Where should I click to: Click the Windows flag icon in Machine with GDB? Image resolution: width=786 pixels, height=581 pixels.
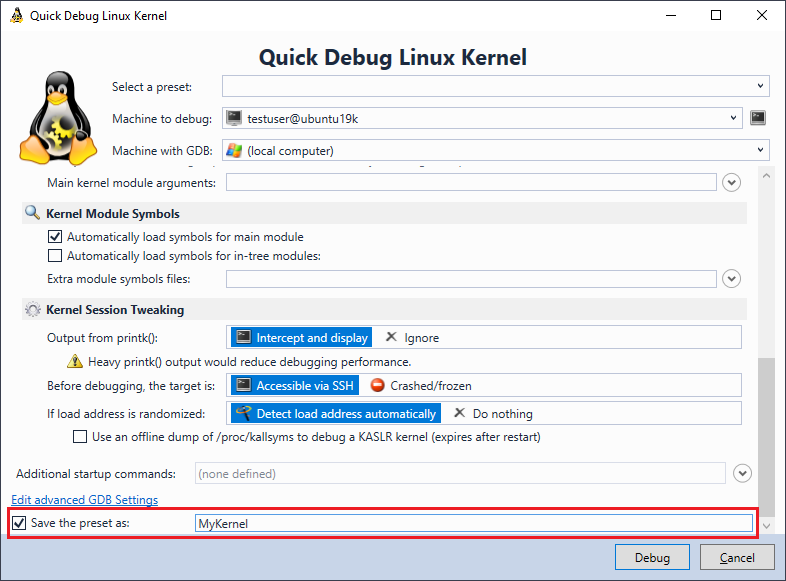click(x=234, y=150)
